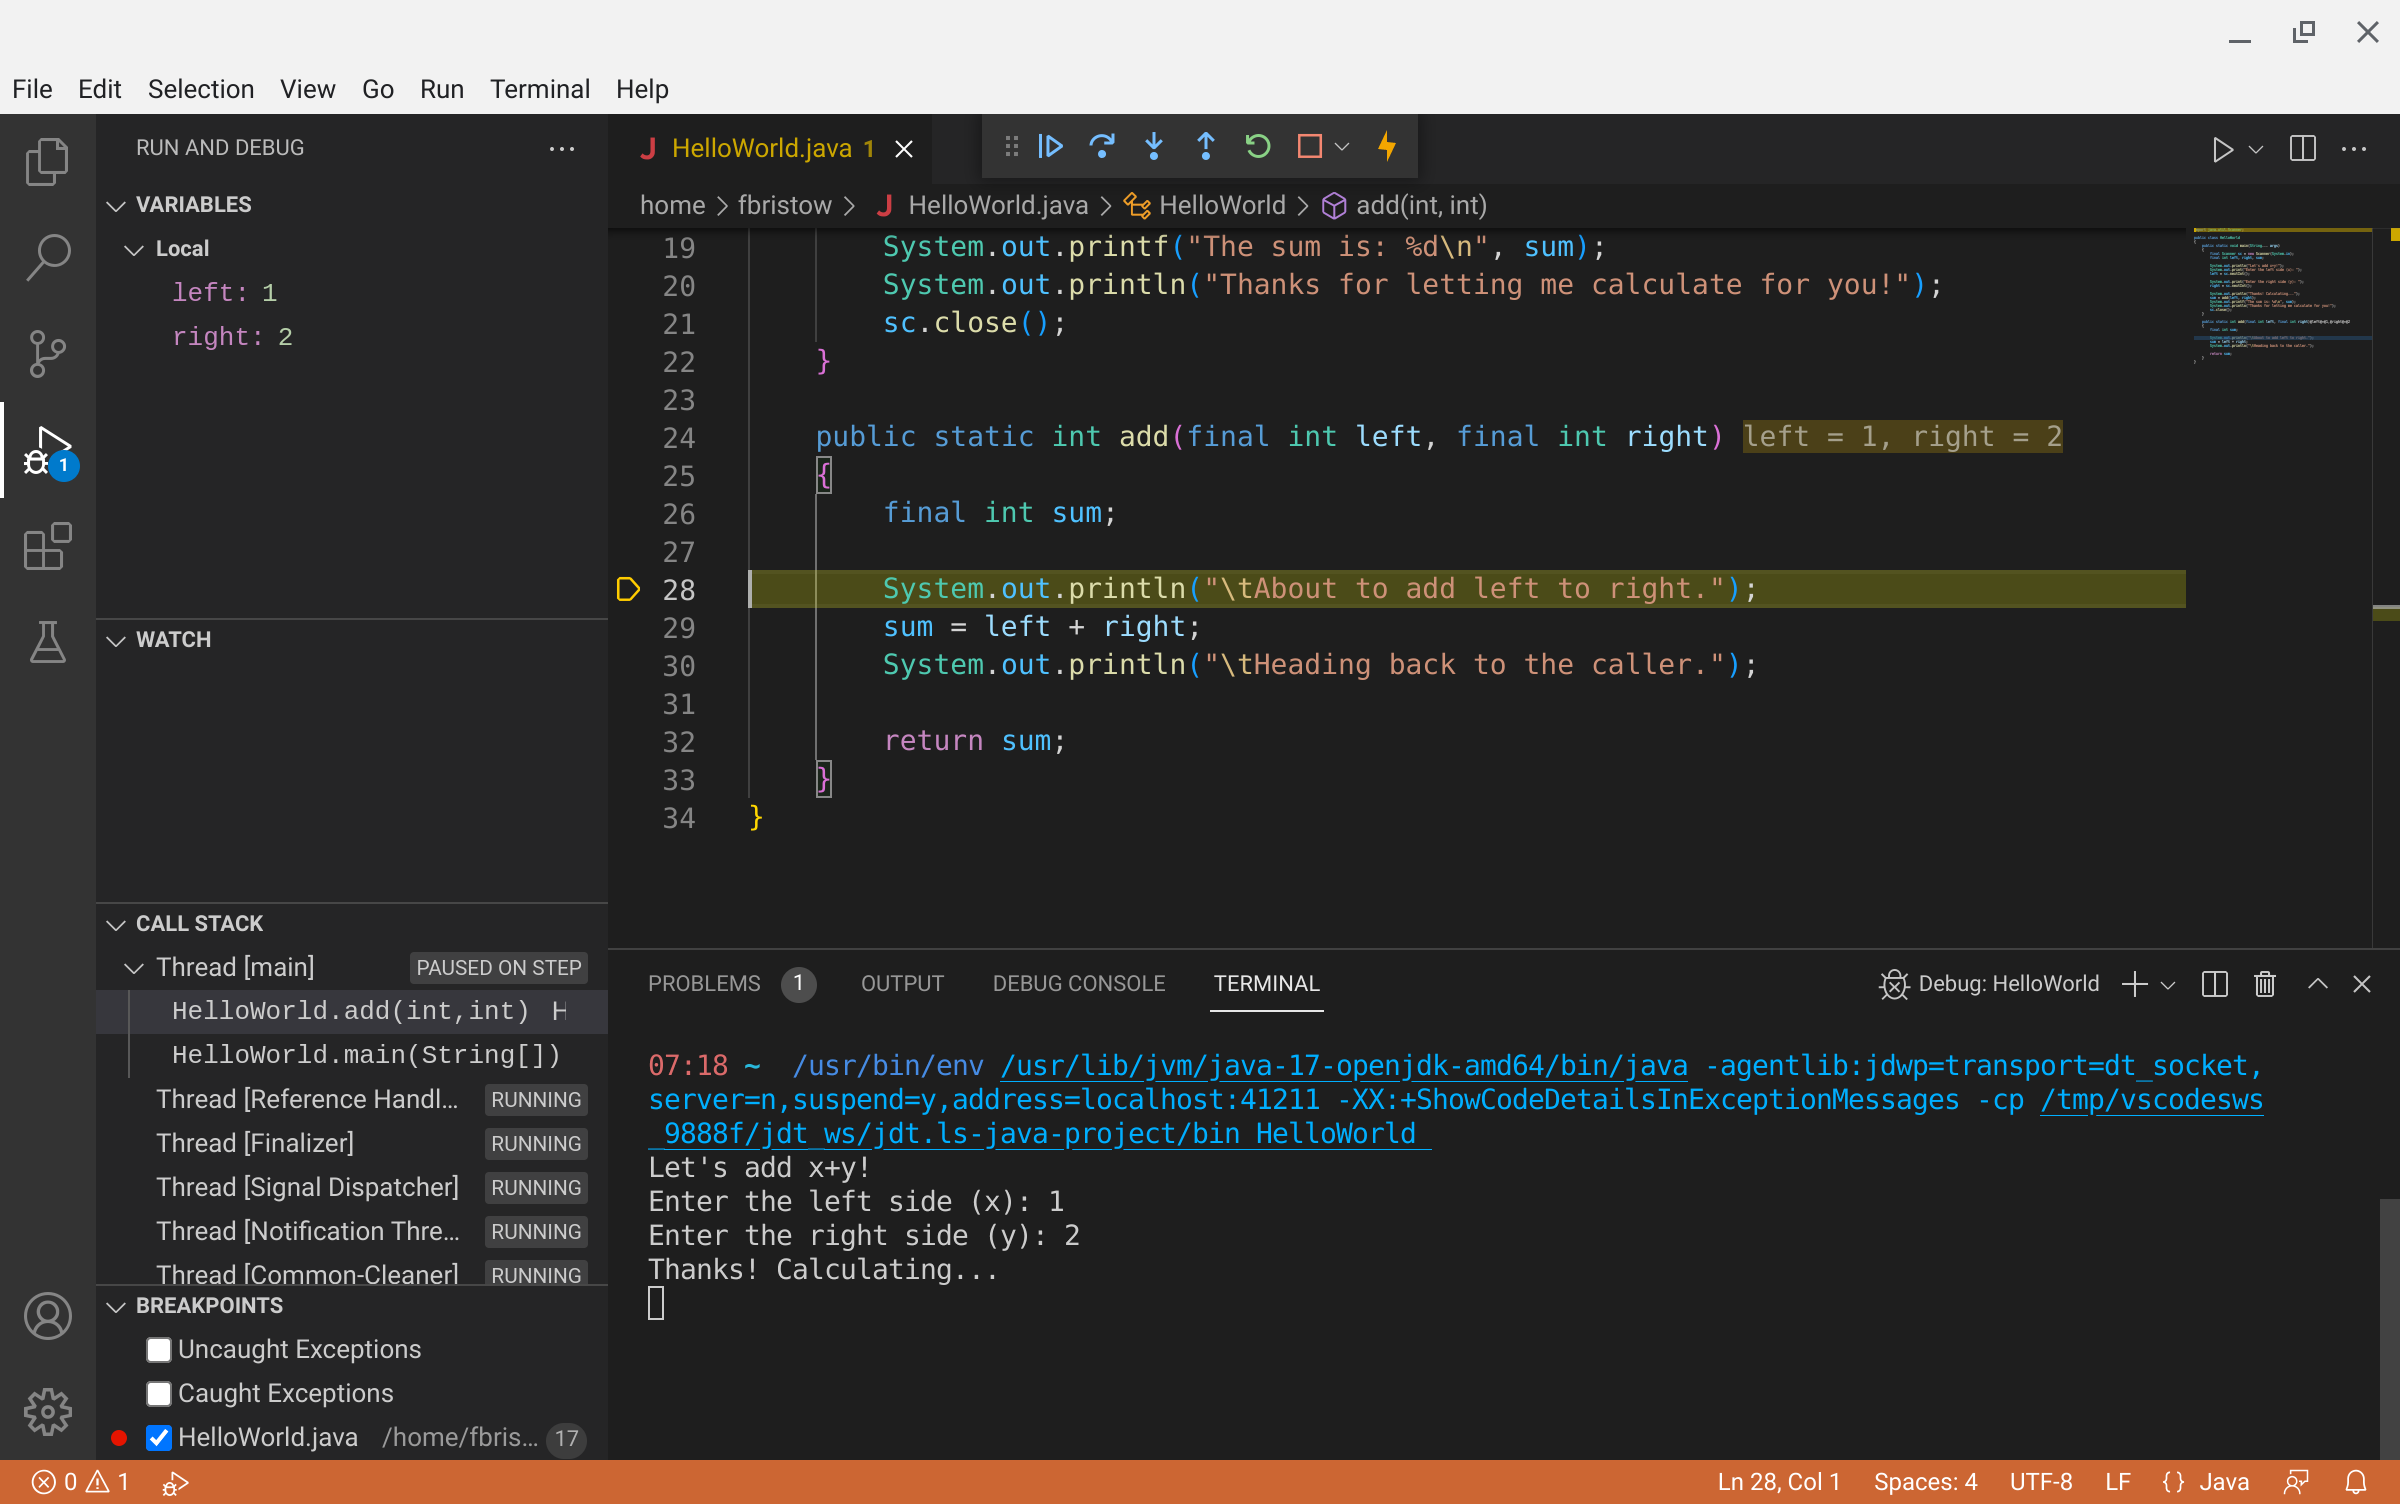Toggle the Uncaught Exceptions checkbox
Viewport: 2400px width, 1504px height.
(158, 1348)
